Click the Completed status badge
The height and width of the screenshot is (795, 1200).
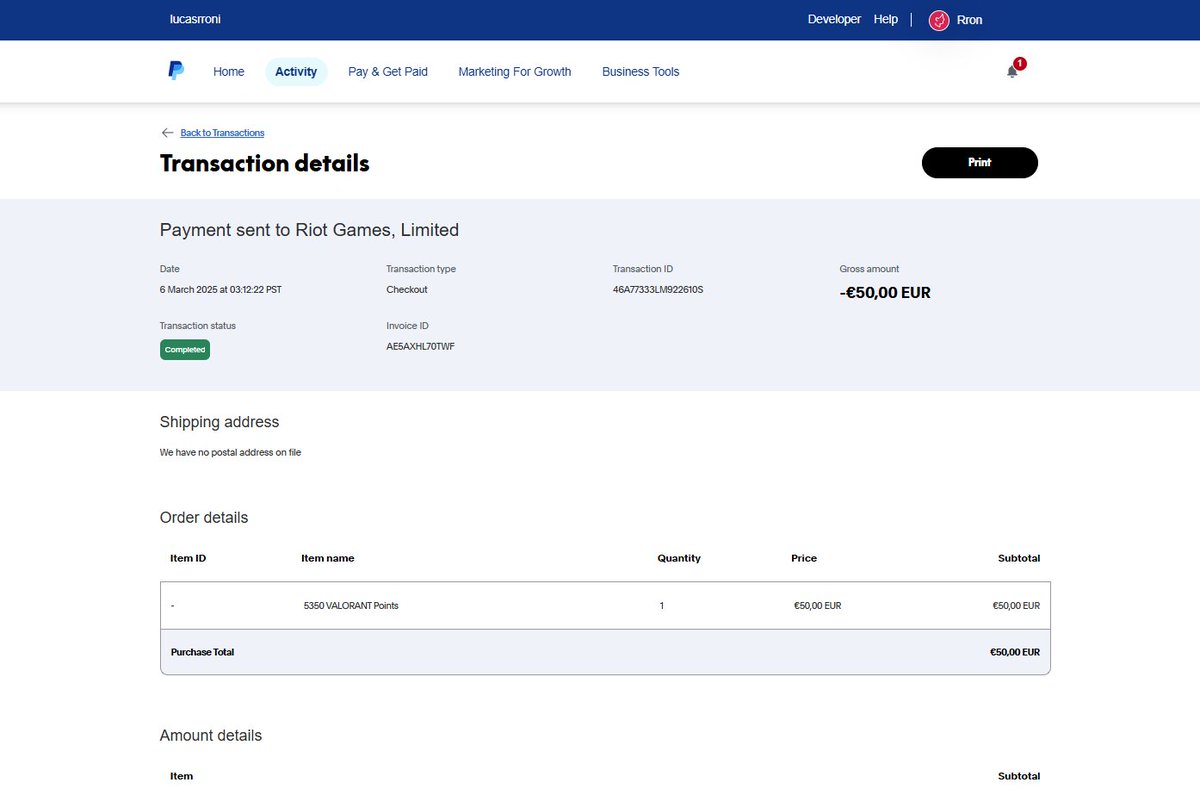185,350
